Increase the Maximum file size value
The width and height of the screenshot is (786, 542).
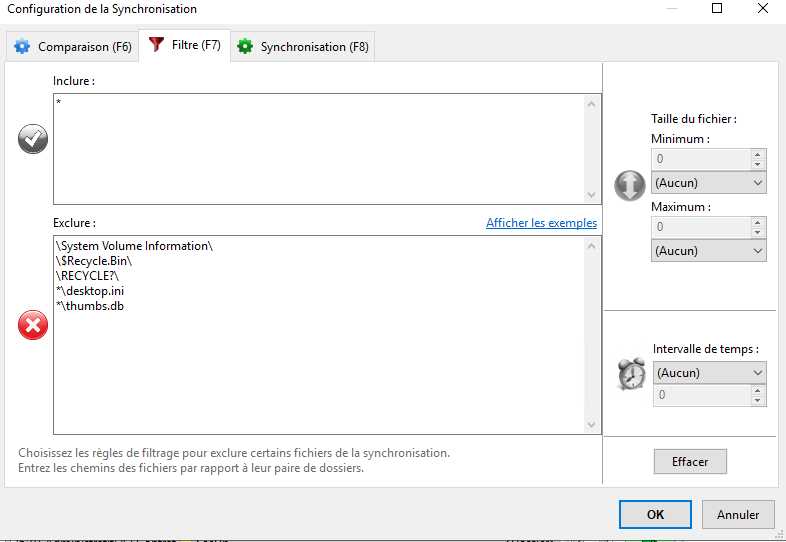[757, 223]
